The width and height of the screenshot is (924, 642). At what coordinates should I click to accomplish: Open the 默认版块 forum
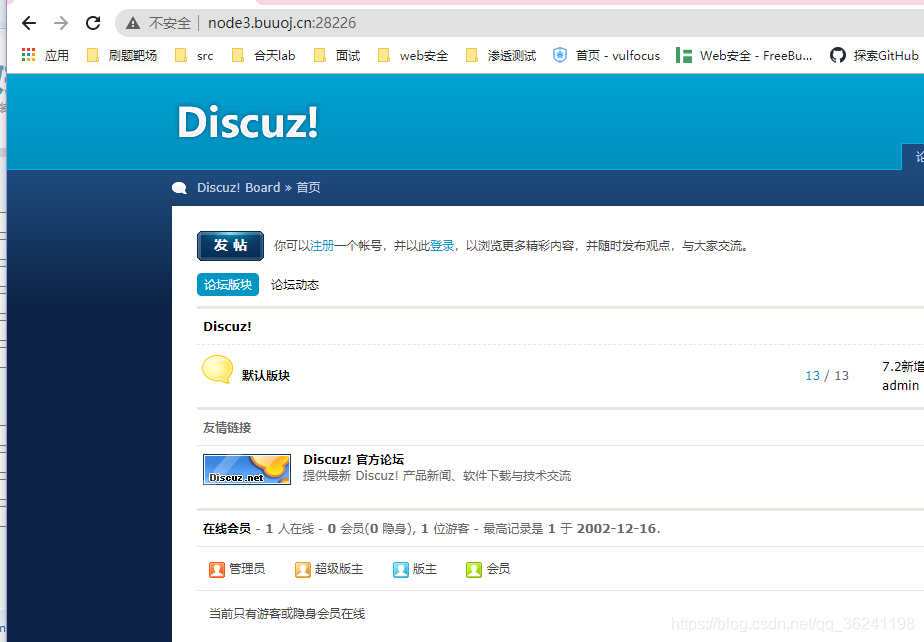(266, 376)
